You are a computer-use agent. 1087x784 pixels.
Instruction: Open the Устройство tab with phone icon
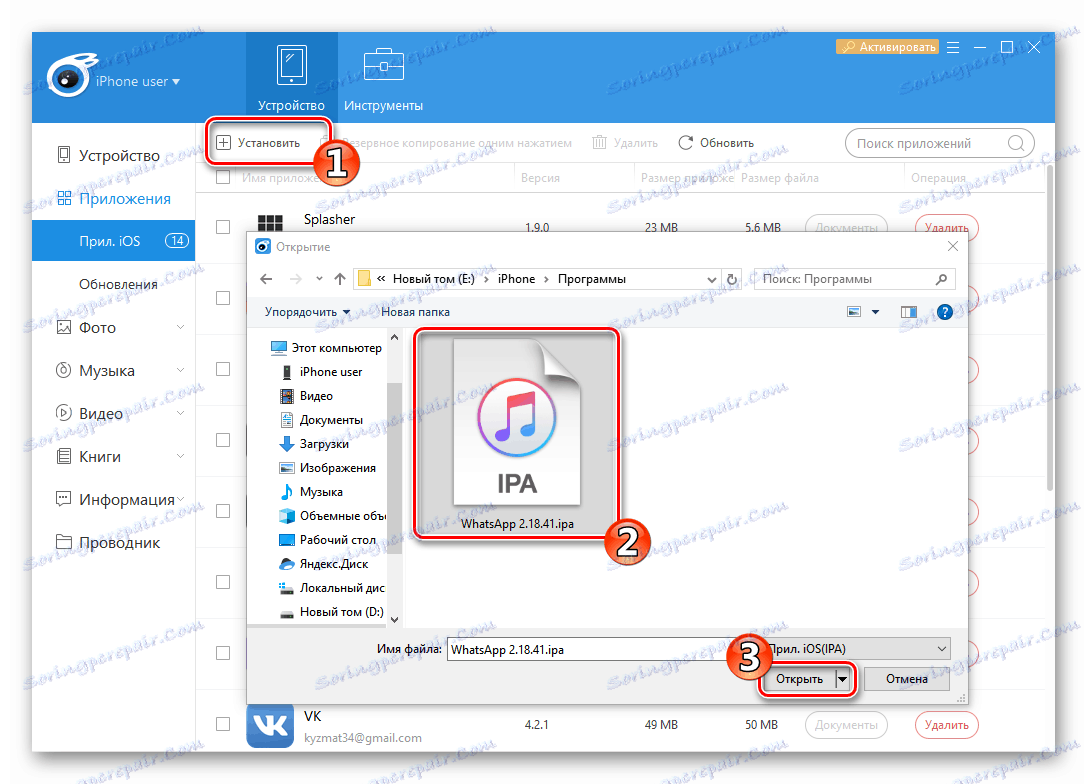tap(291, 78)
